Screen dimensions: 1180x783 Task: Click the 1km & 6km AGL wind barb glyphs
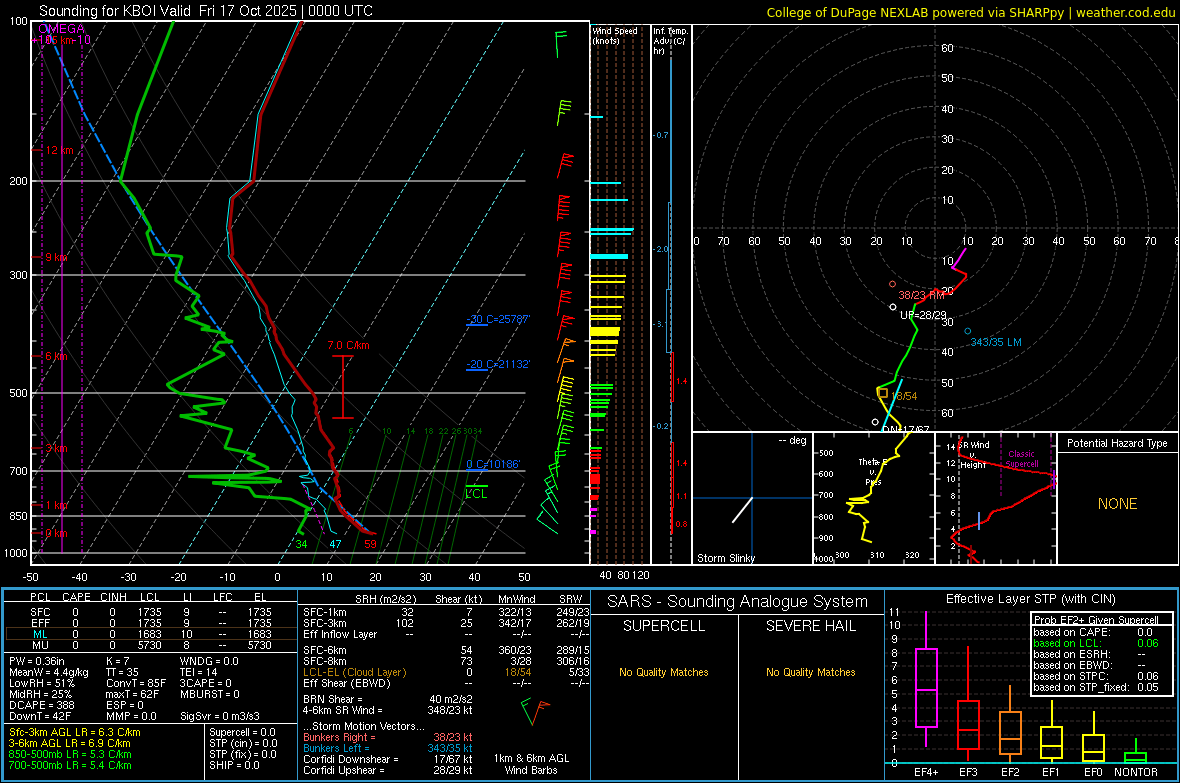535,711
